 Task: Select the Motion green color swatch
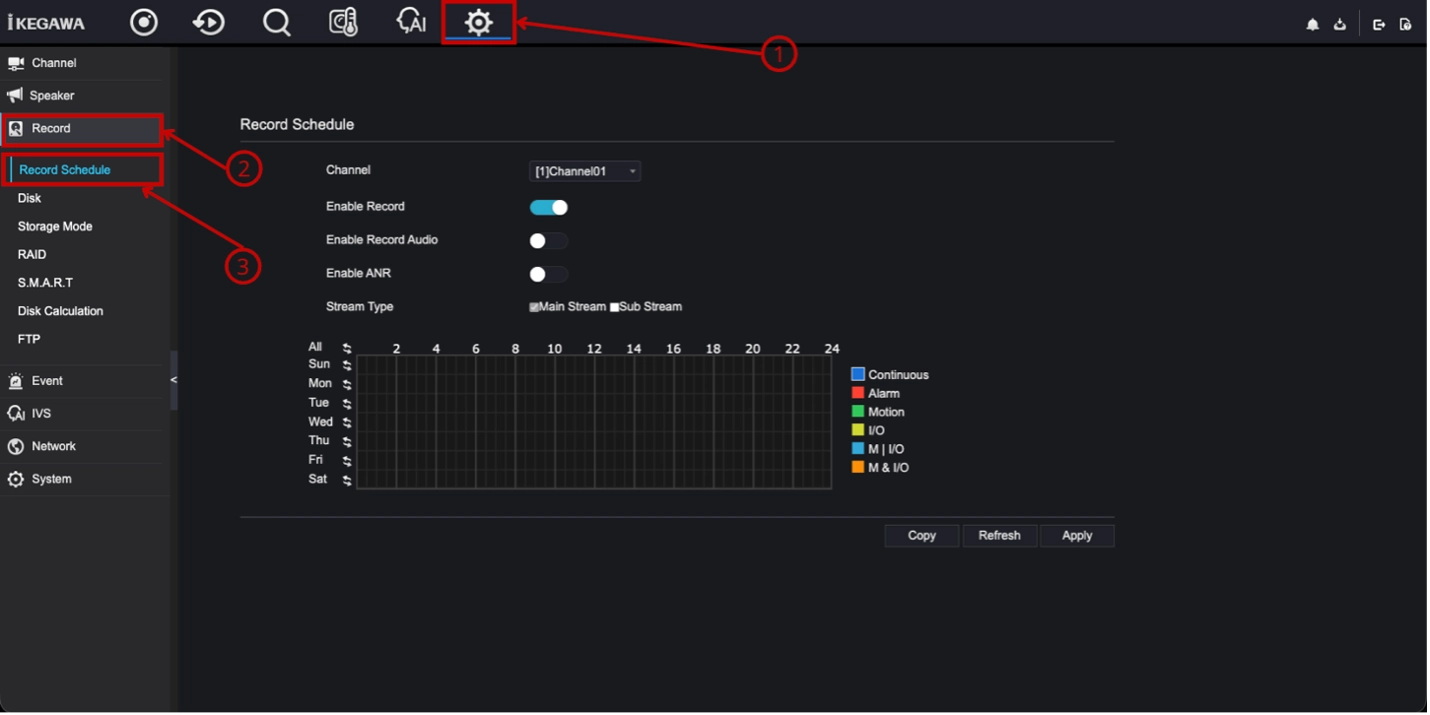(858, 411)
